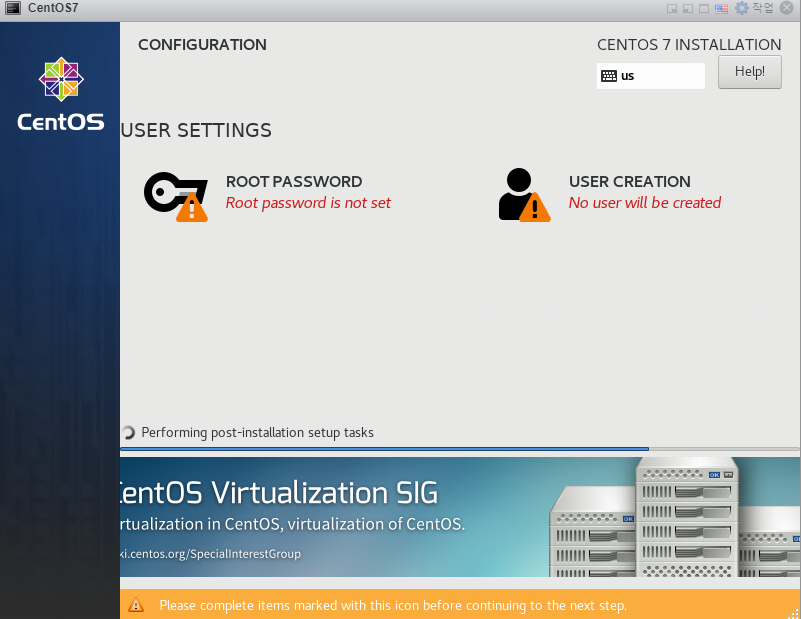
Task: Close the CentOS7 window
Action: click(787, 8)
